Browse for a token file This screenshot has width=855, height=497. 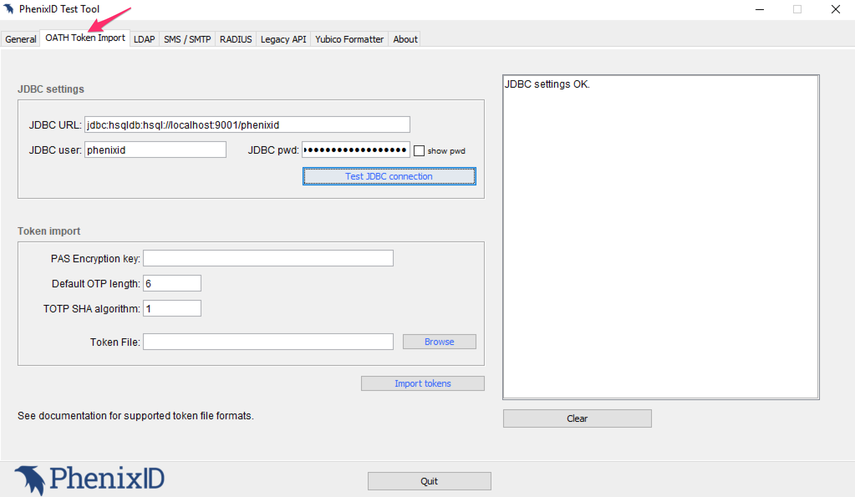pyautogui.click(x=439, y=342)
